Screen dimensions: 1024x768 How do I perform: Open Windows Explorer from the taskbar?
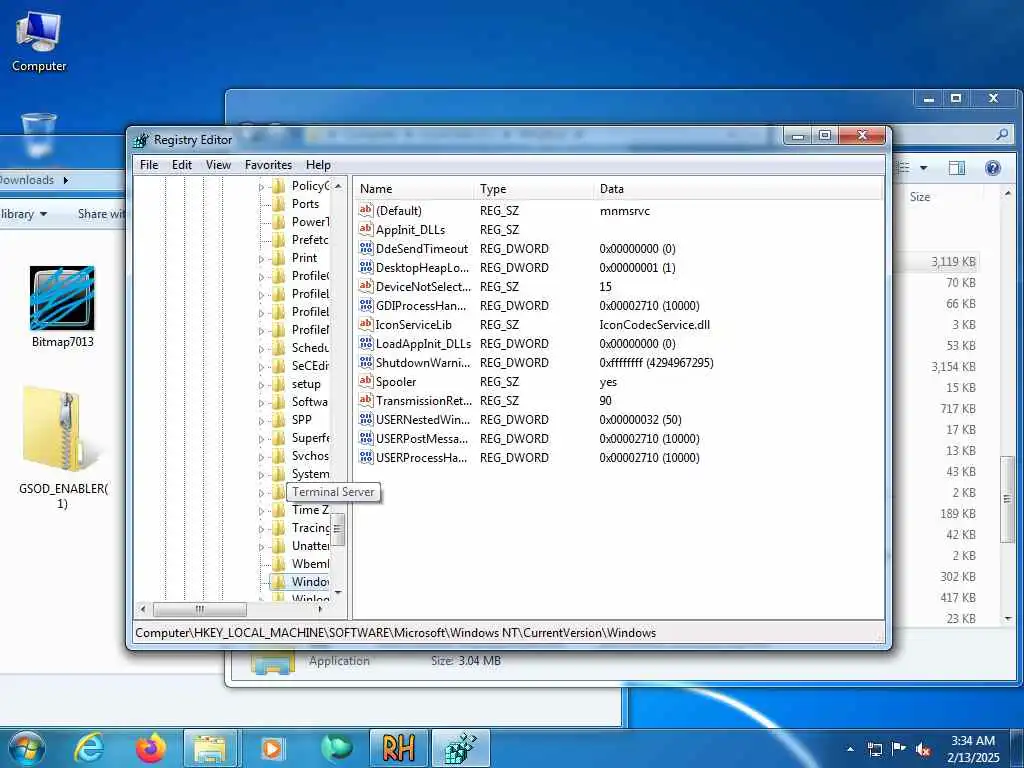(210, 748)
